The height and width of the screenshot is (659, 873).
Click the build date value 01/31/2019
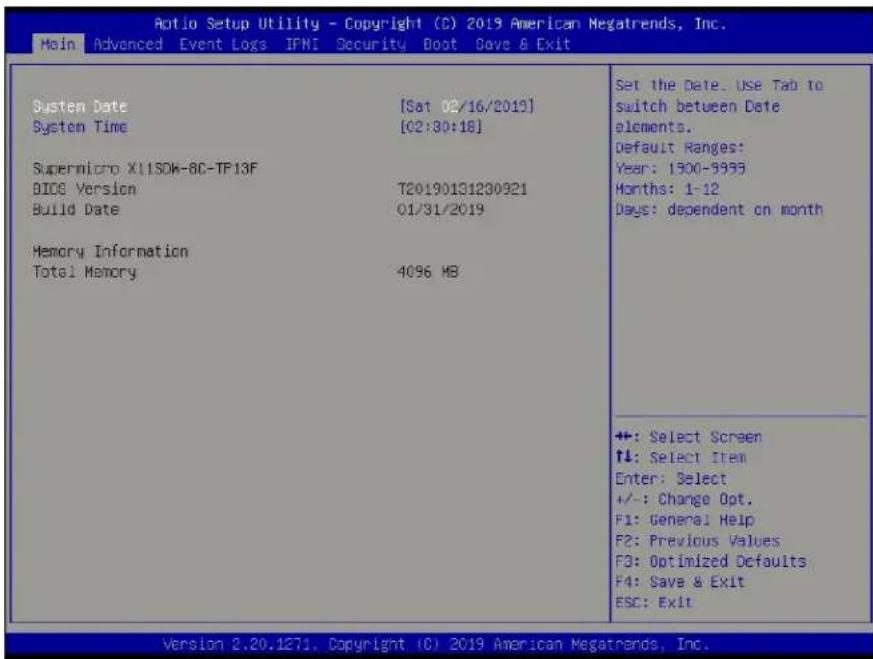tap(440, 209)
